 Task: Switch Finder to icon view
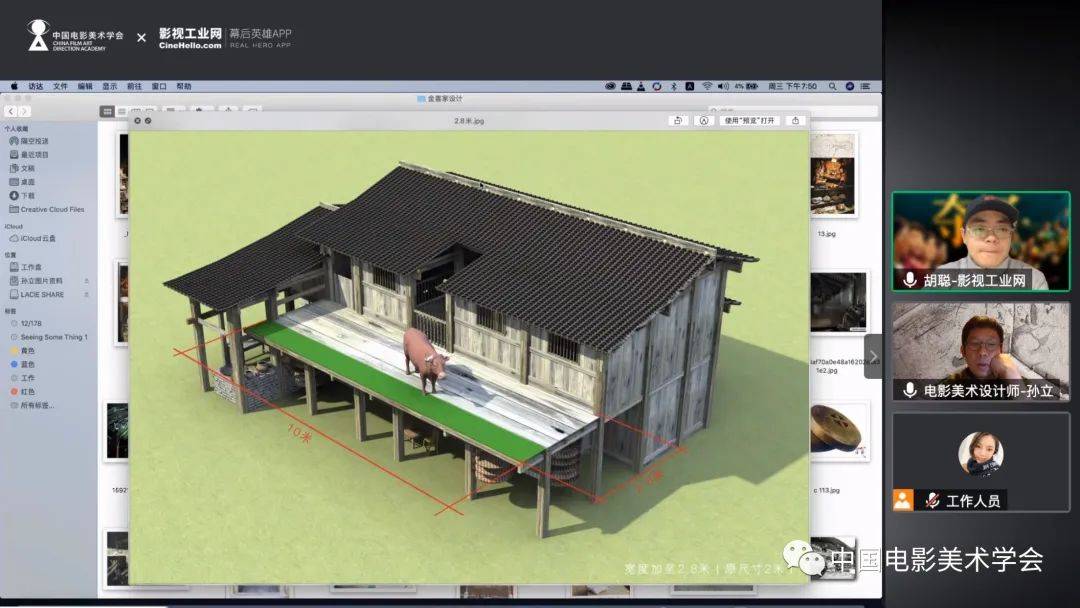click(x=107, y=111)
